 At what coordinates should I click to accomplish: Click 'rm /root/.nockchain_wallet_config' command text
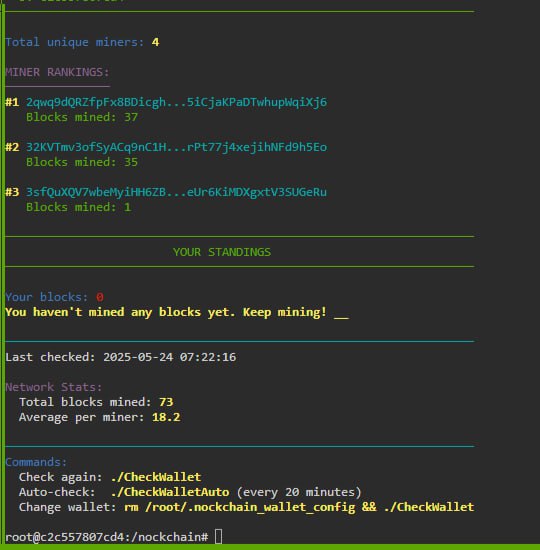(240, 507)
